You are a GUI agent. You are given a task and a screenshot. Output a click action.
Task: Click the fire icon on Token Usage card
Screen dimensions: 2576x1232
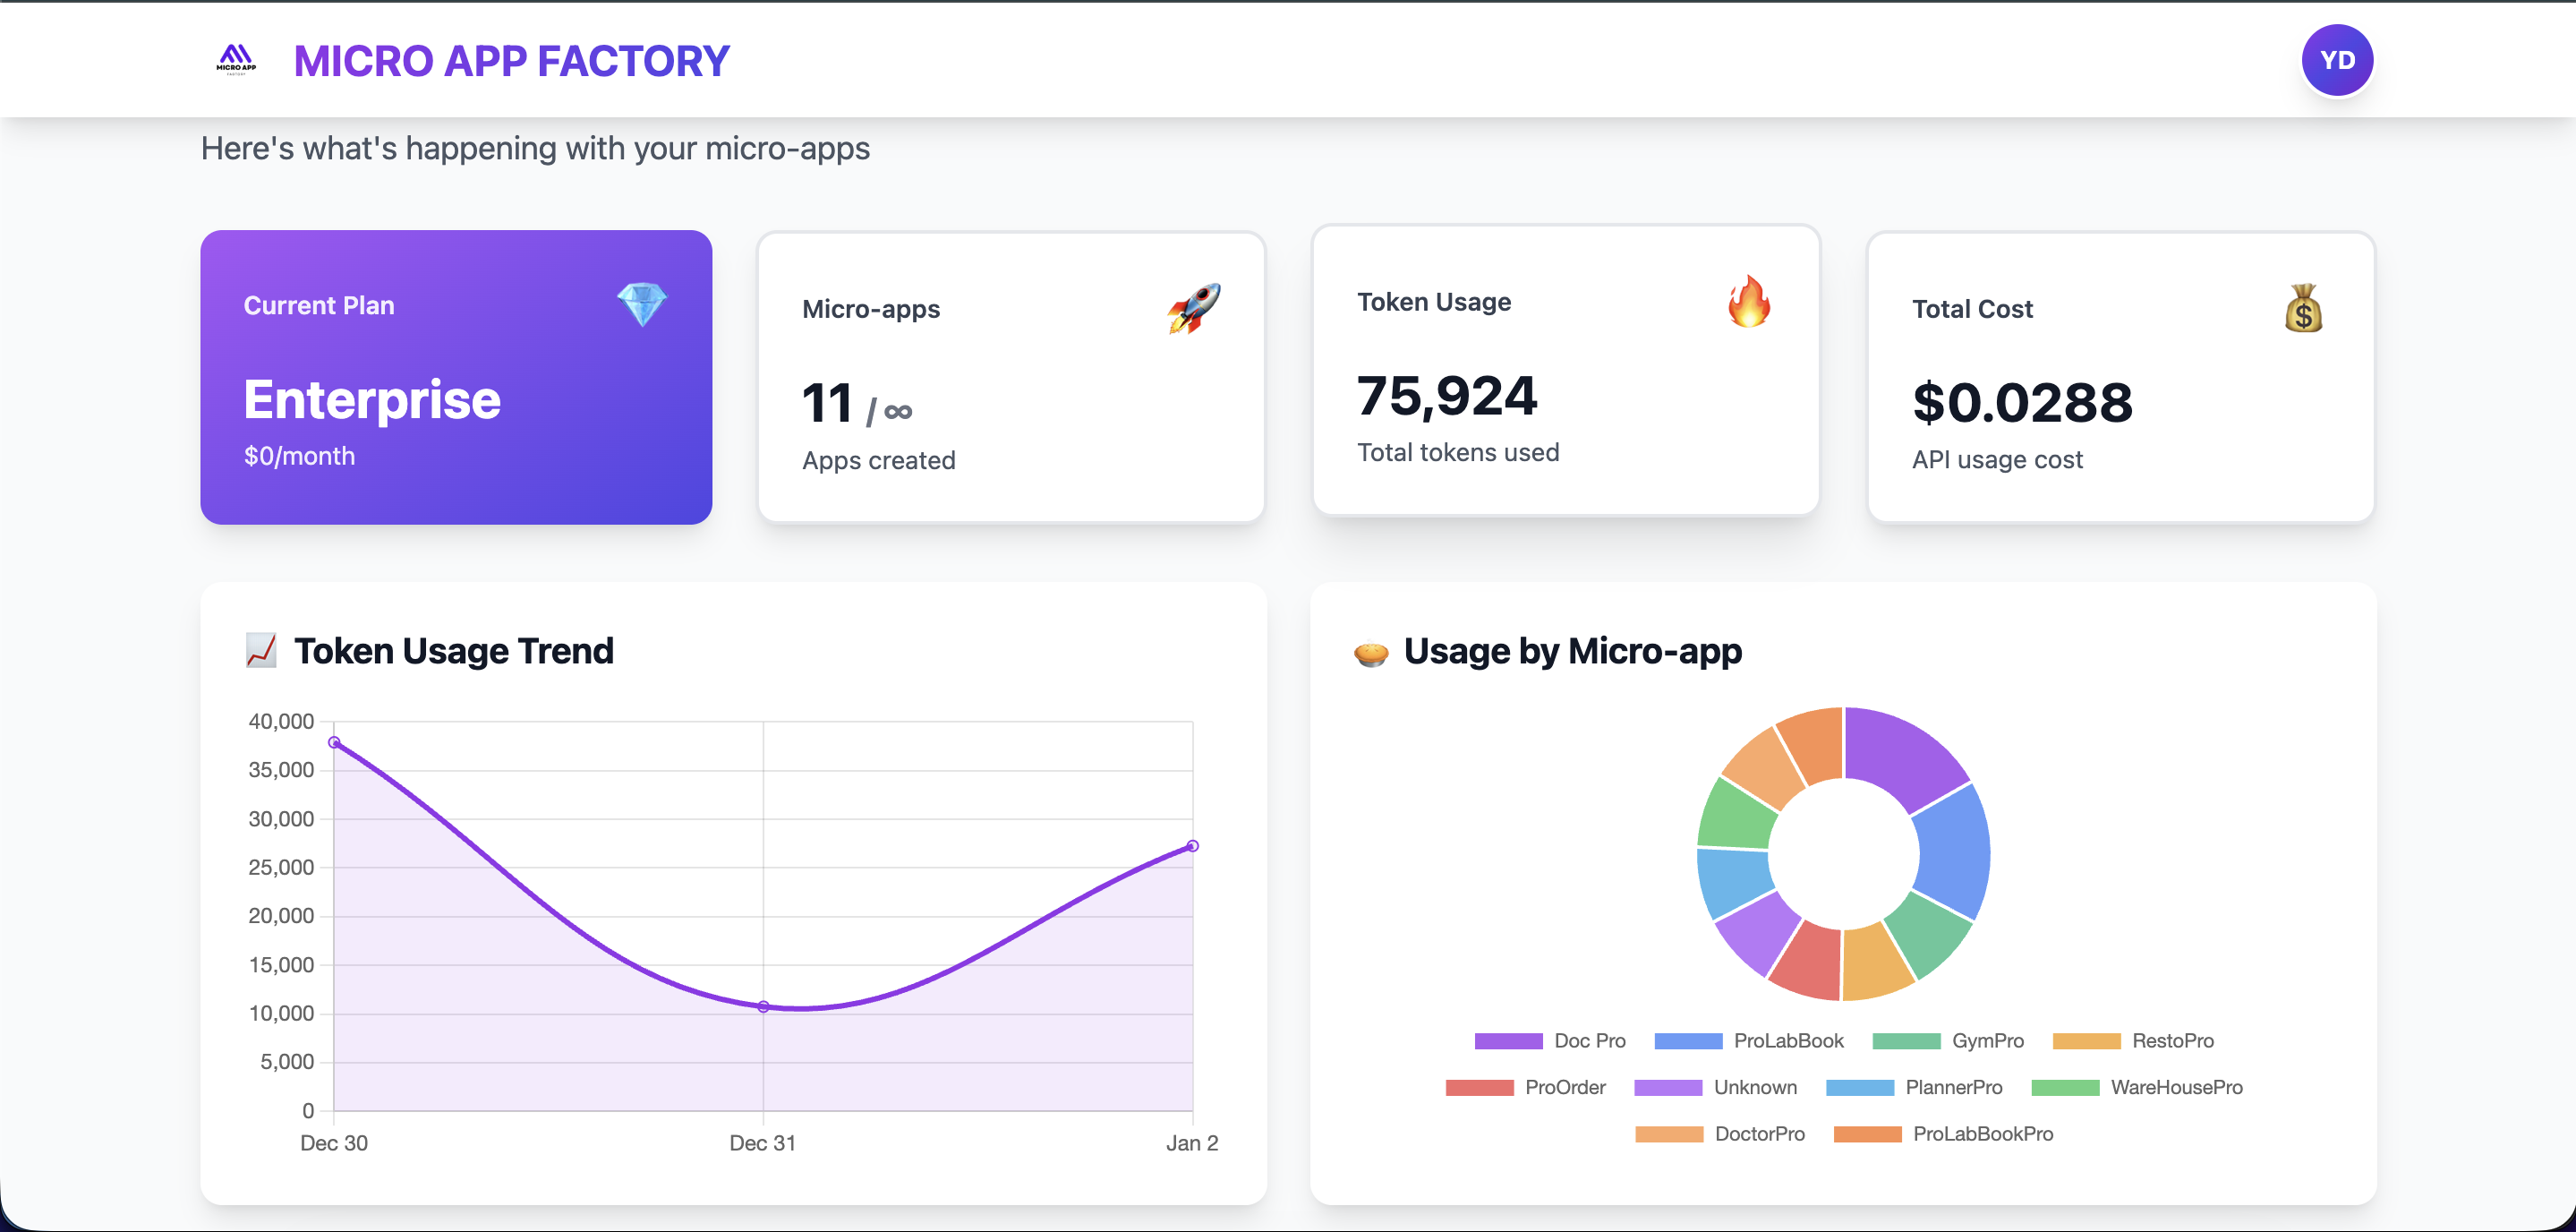pyautogui.click(x=1750, y=302)
